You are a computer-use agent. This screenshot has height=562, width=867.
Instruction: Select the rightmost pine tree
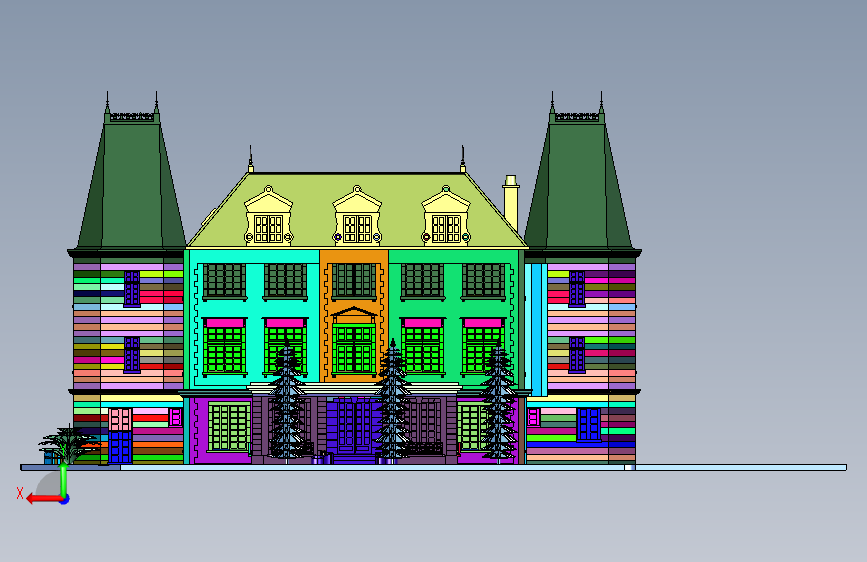coord(498,403)
